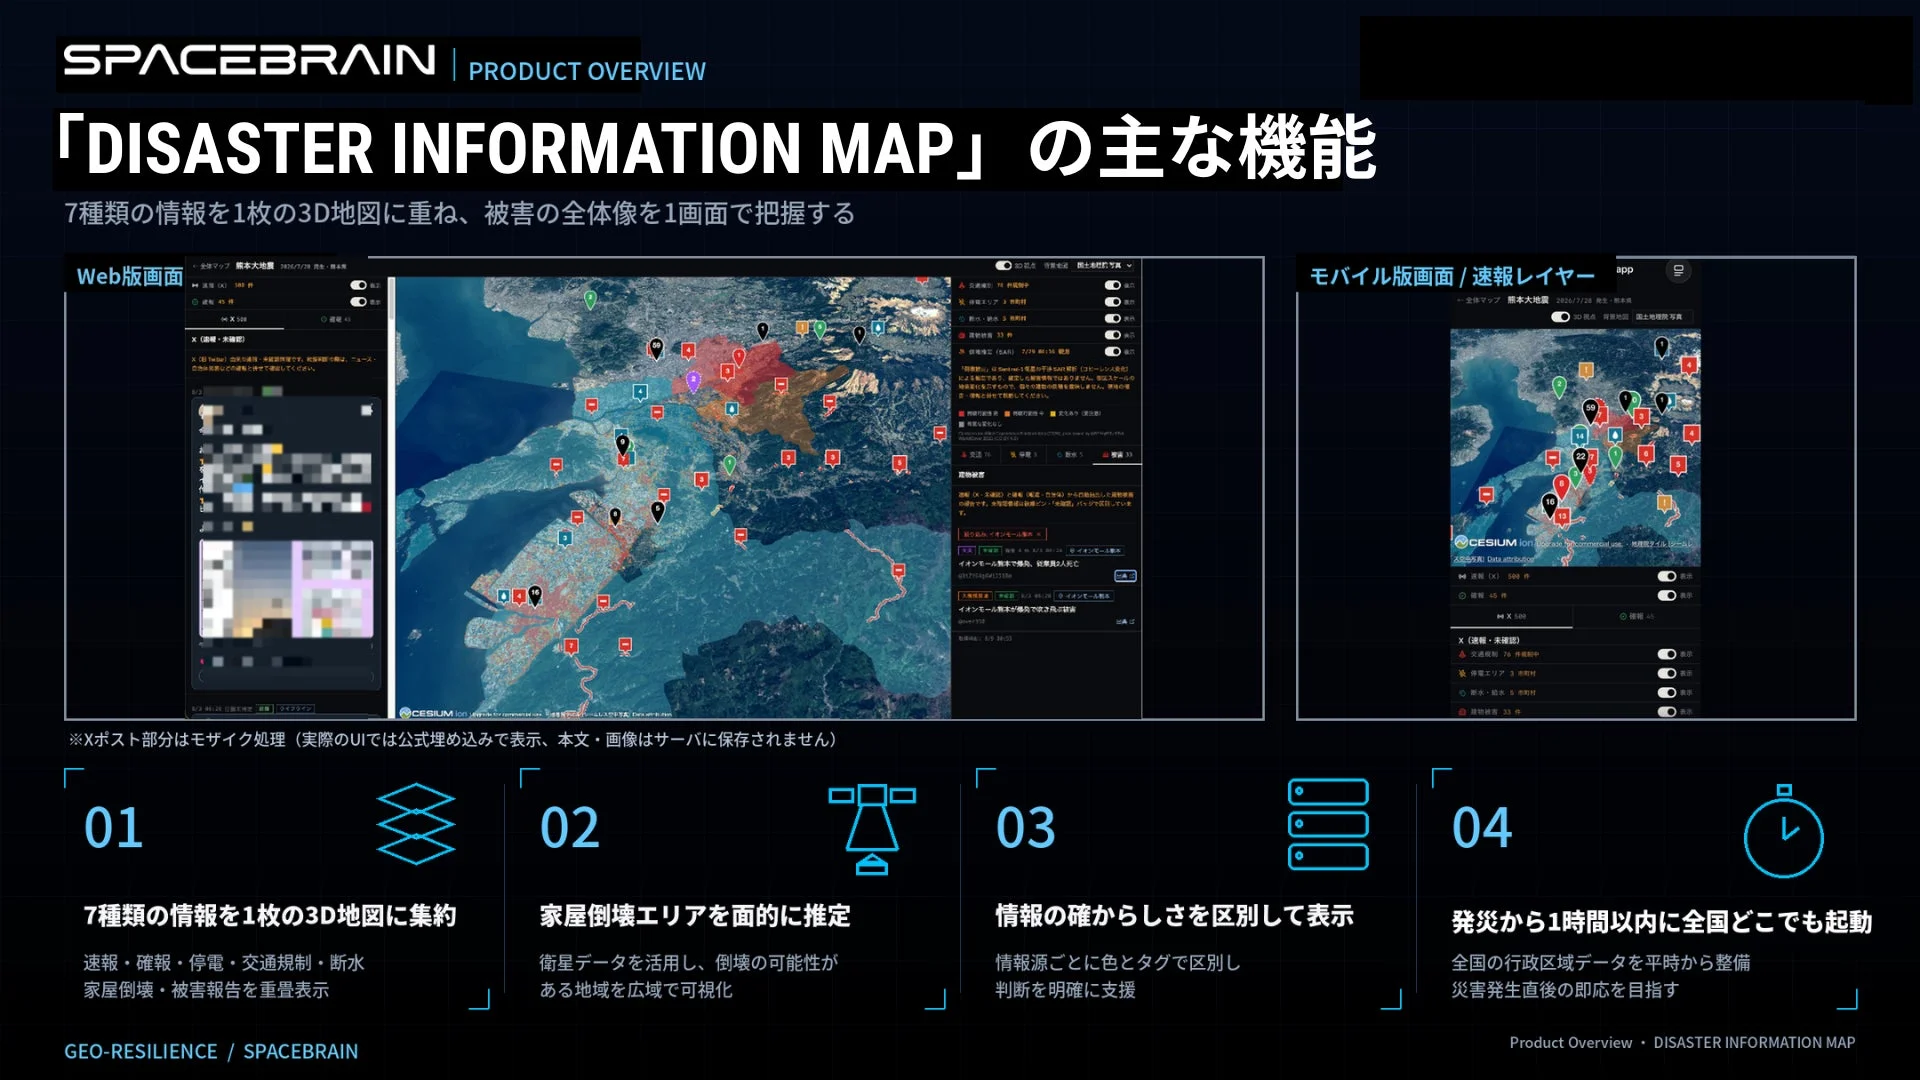Toggle 交通規制 layer in Web right panel
The width and height of the screenshot is (1920, 1080).
click(1112, 285)
